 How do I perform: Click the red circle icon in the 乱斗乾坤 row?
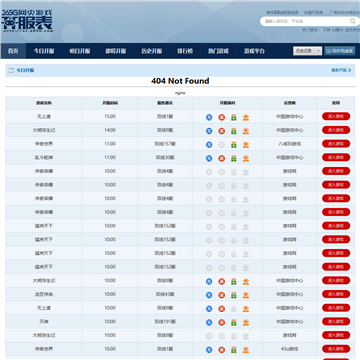tap(222, 158)
